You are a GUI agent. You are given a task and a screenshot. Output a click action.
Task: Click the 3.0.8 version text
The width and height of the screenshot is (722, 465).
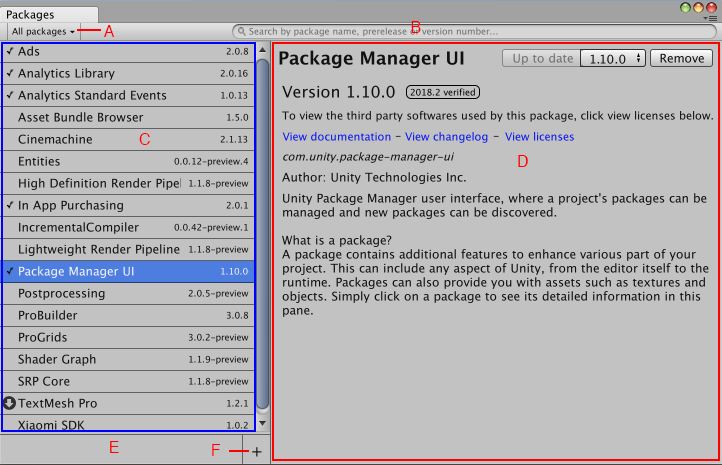pyautogui.click(x=237, y=316)
